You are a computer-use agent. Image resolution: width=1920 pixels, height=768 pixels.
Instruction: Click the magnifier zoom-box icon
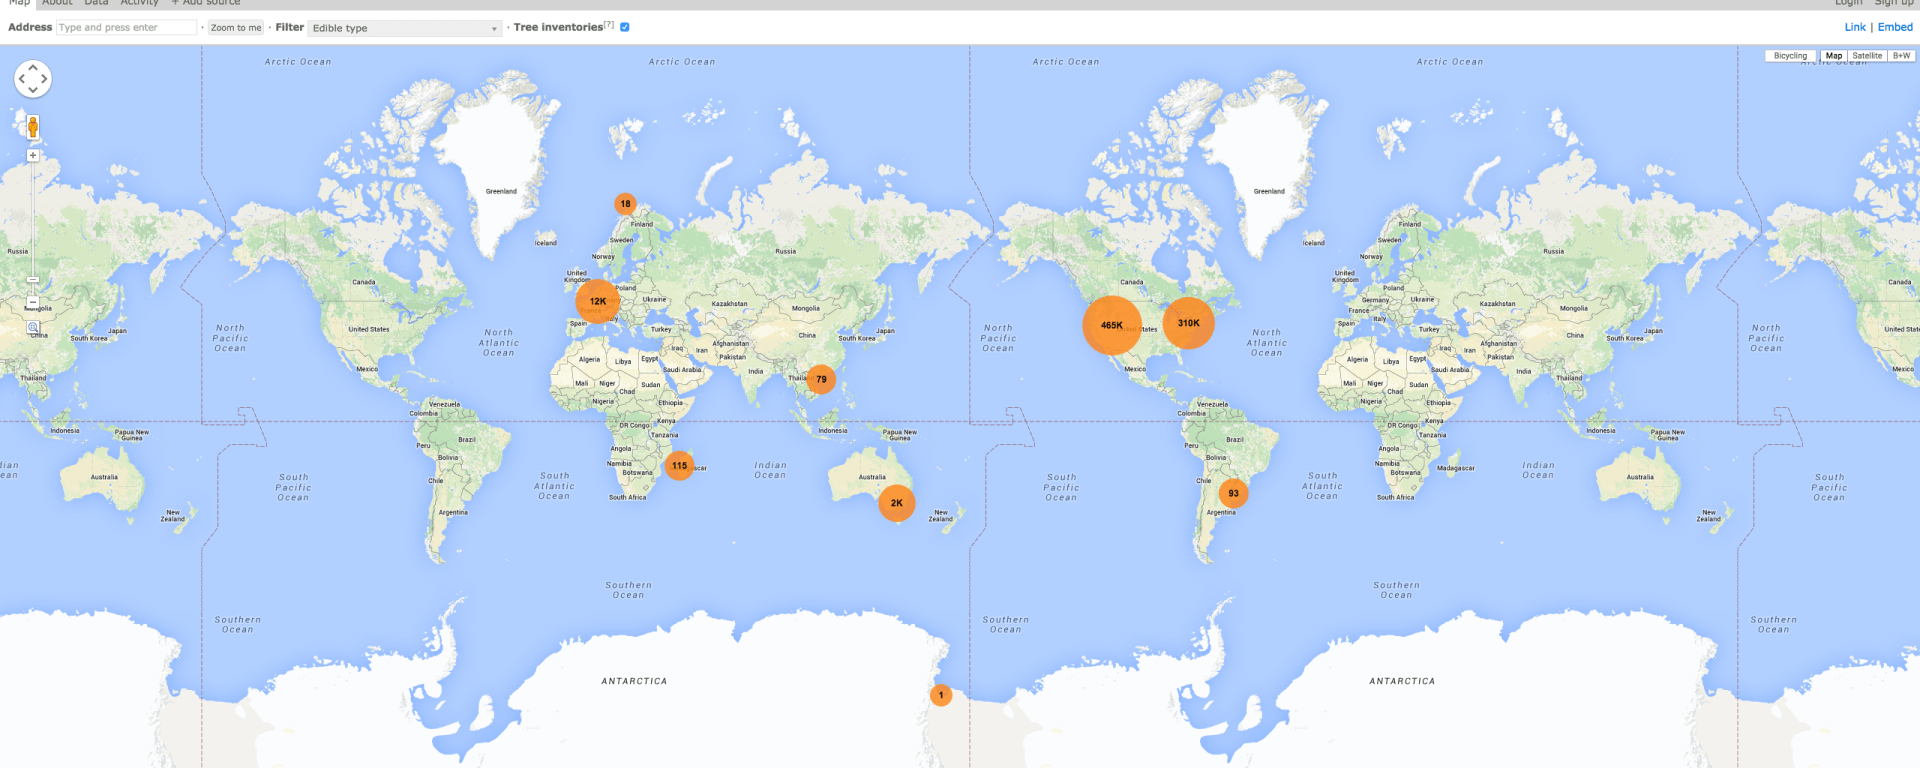point(33,327)
